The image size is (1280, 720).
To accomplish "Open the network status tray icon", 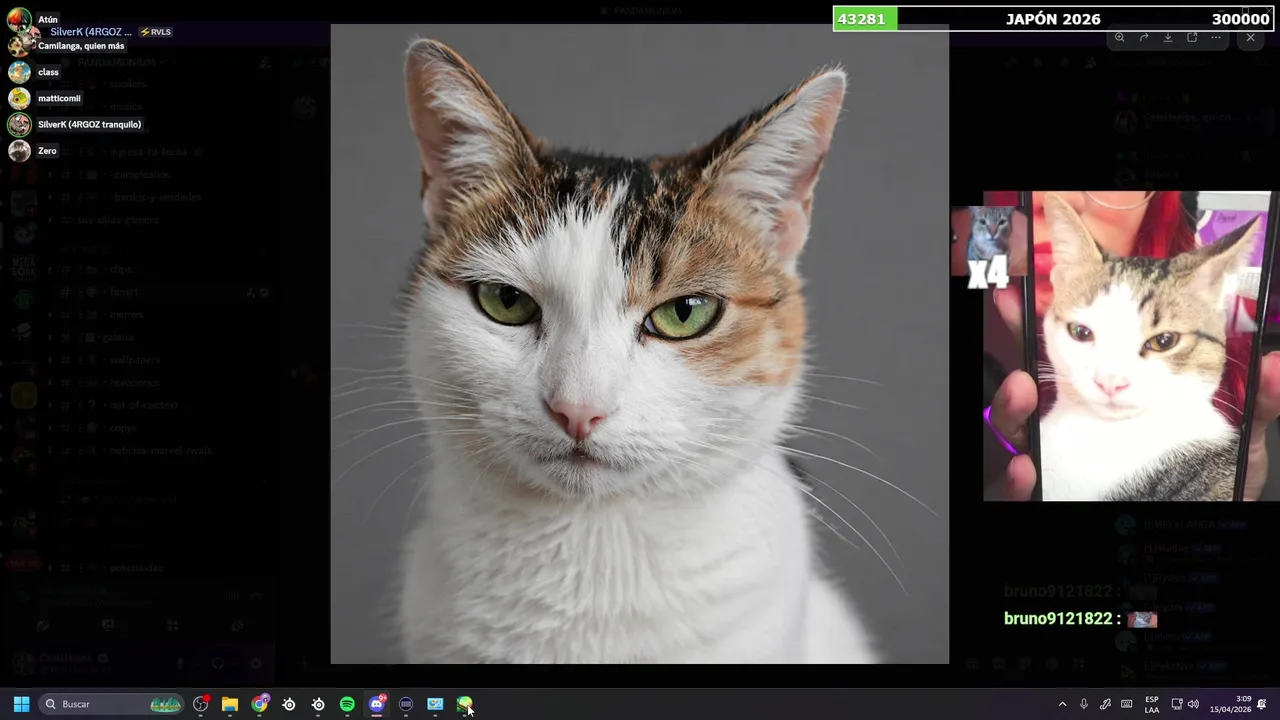I will tap(1177, 704).
